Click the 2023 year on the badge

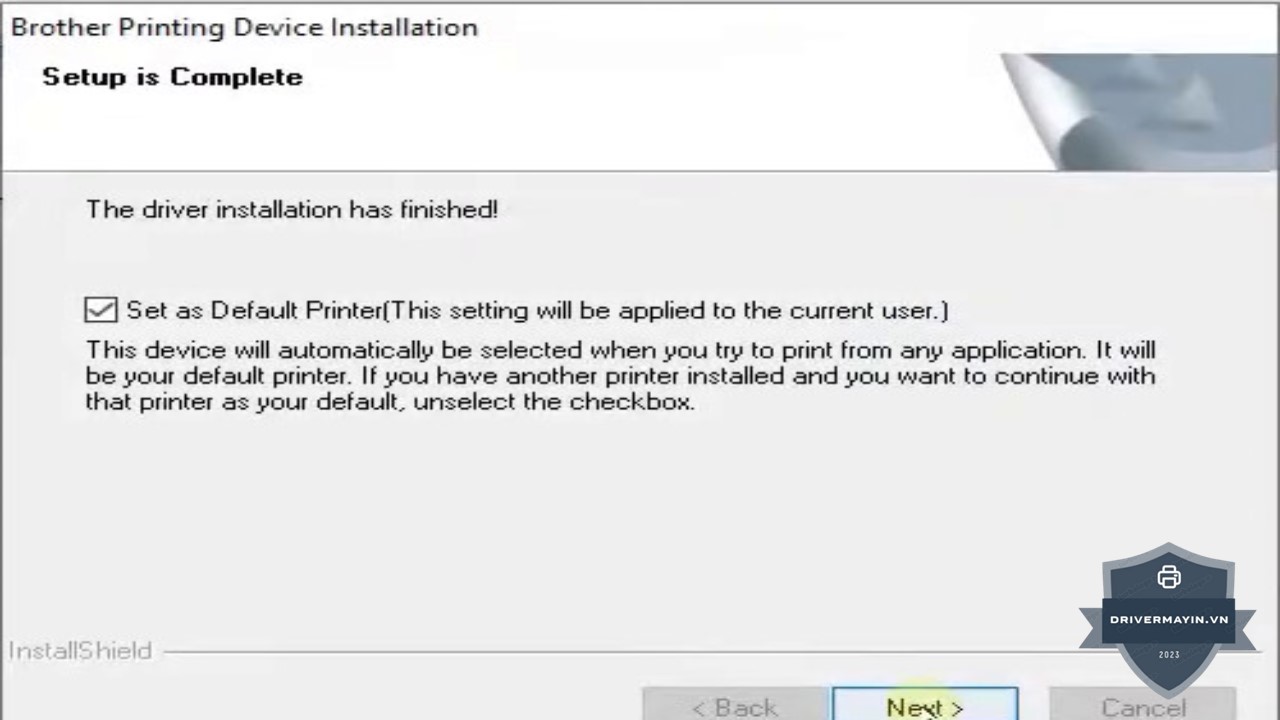[1168, 655]
